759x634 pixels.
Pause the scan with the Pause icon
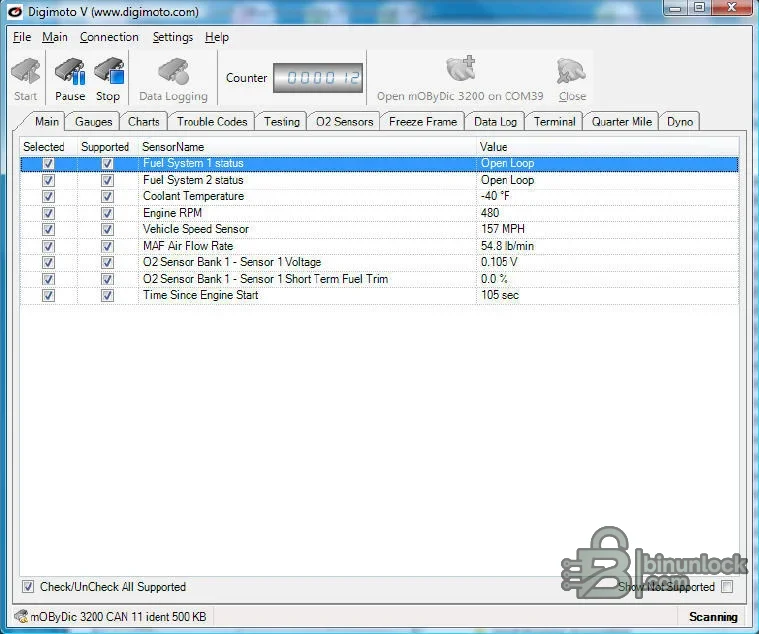70,72
